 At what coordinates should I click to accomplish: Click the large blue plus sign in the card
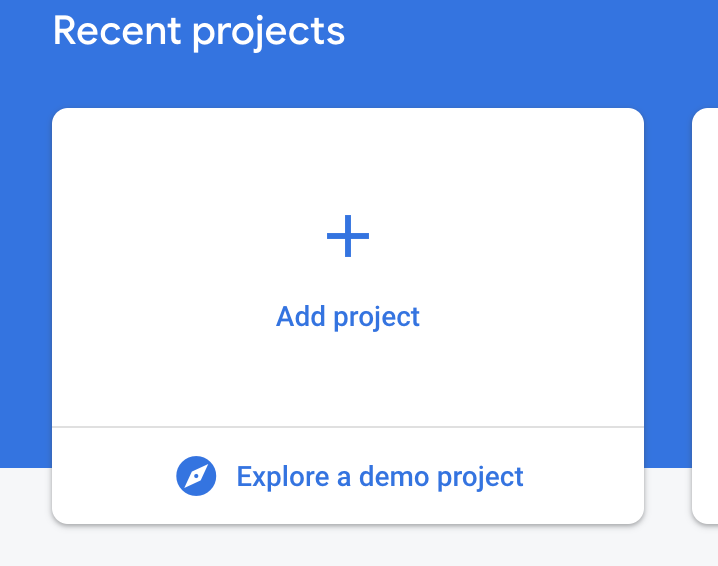[x=348, y=236]
